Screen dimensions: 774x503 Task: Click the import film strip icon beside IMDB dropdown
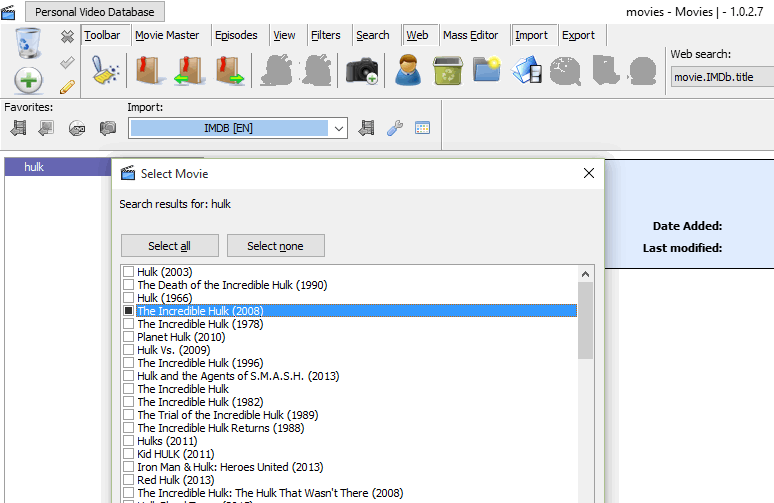click(366, 128)
